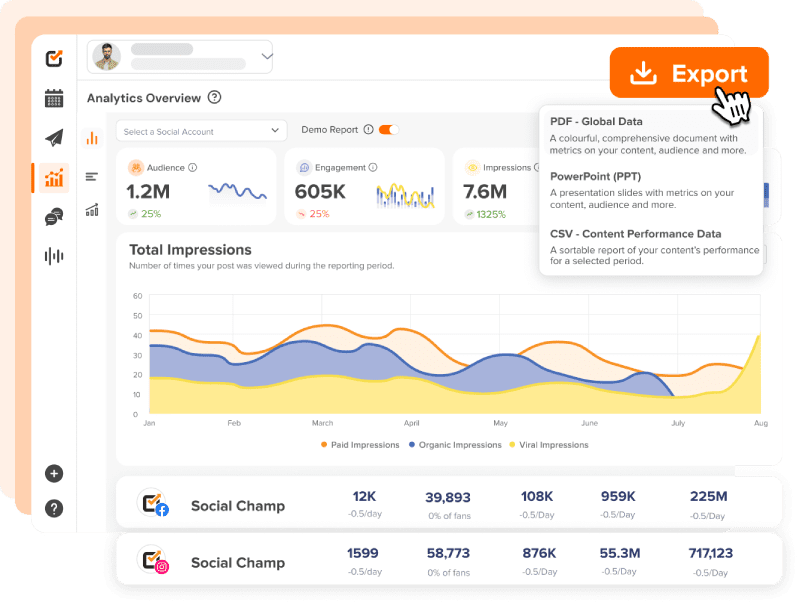The image size is (800, 605).
Task: Select the analytics bar chart sidebar icon
Action: click(54, 178)
